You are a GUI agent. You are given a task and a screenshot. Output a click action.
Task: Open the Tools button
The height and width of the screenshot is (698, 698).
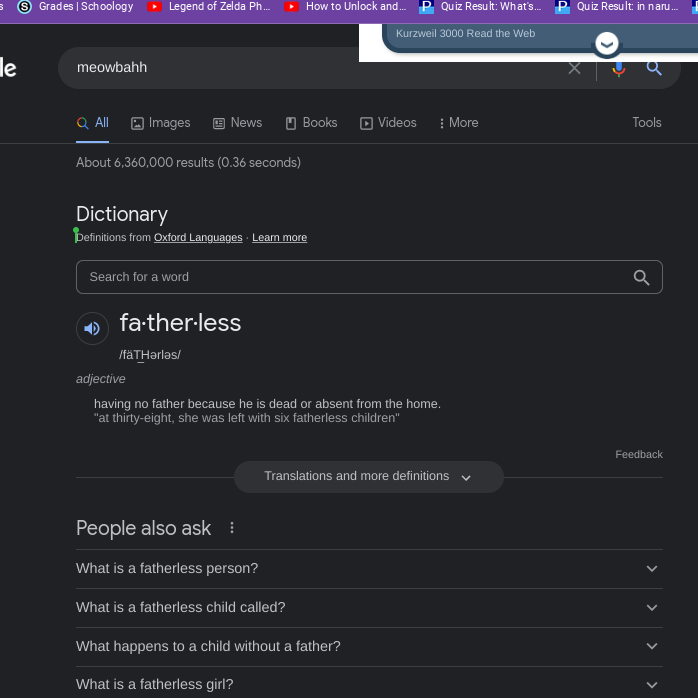tap(646, 123)
